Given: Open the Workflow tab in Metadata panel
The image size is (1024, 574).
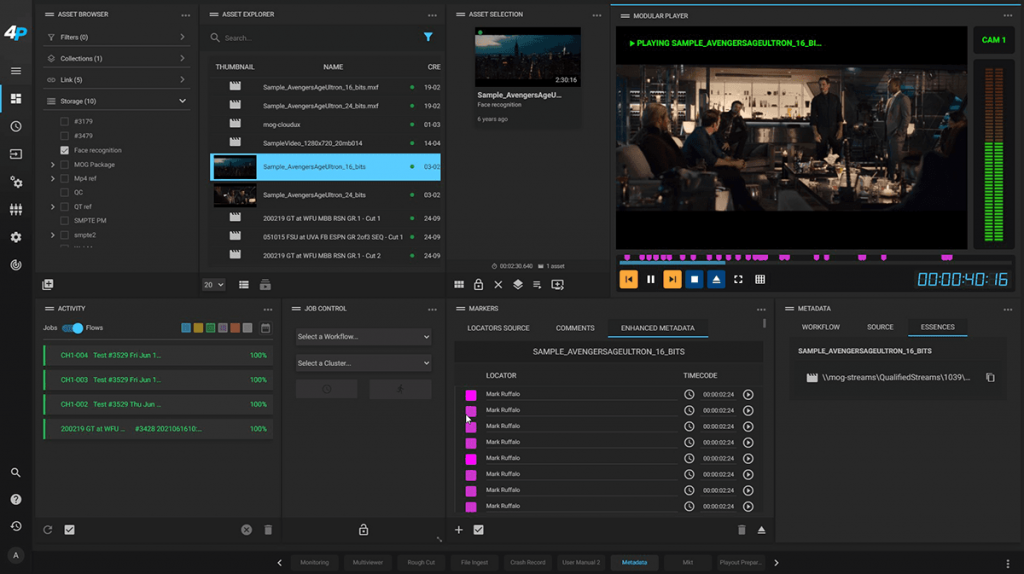Looking at the screenshot, I should [x=820, y=327].
